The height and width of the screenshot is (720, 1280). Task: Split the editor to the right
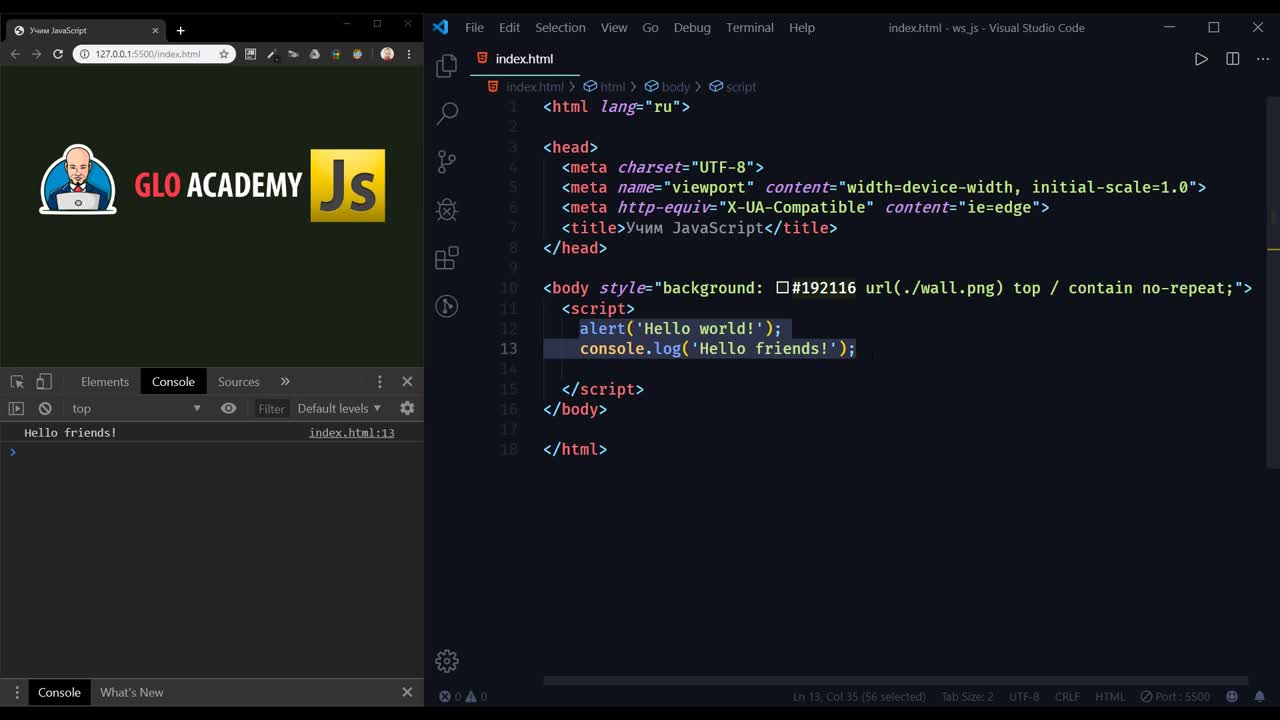pos(1233,59)
